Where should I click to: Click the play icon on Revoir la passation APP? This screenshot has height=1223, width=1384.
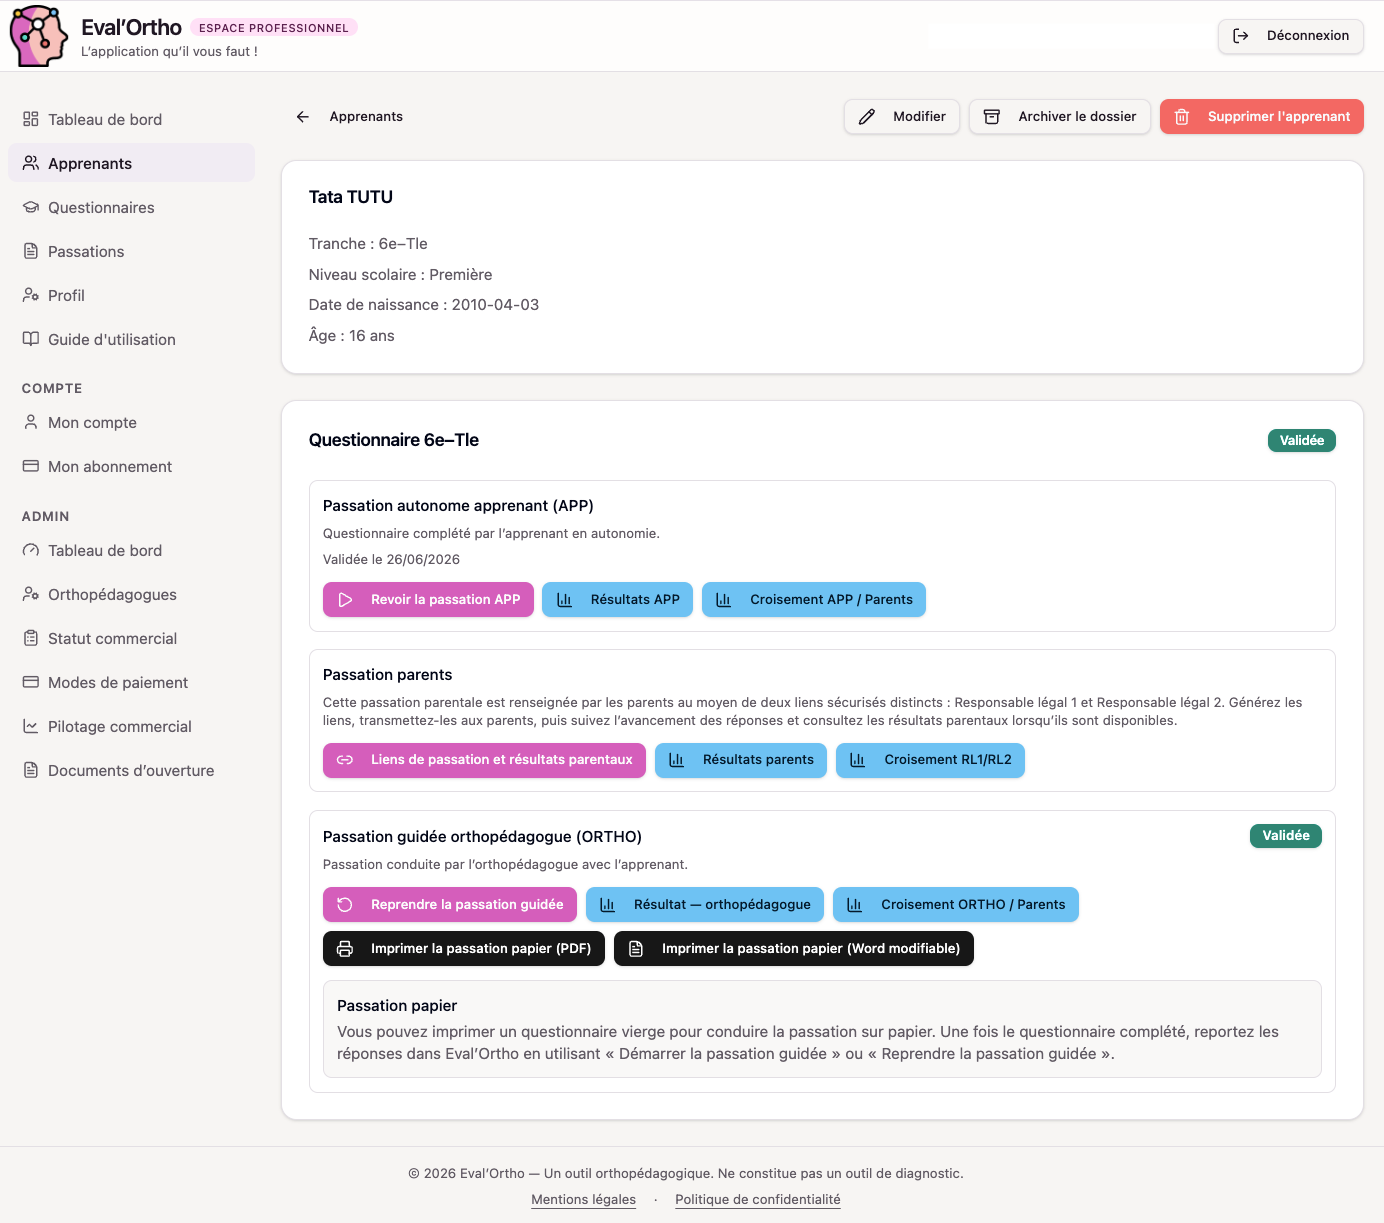point(345,600)
